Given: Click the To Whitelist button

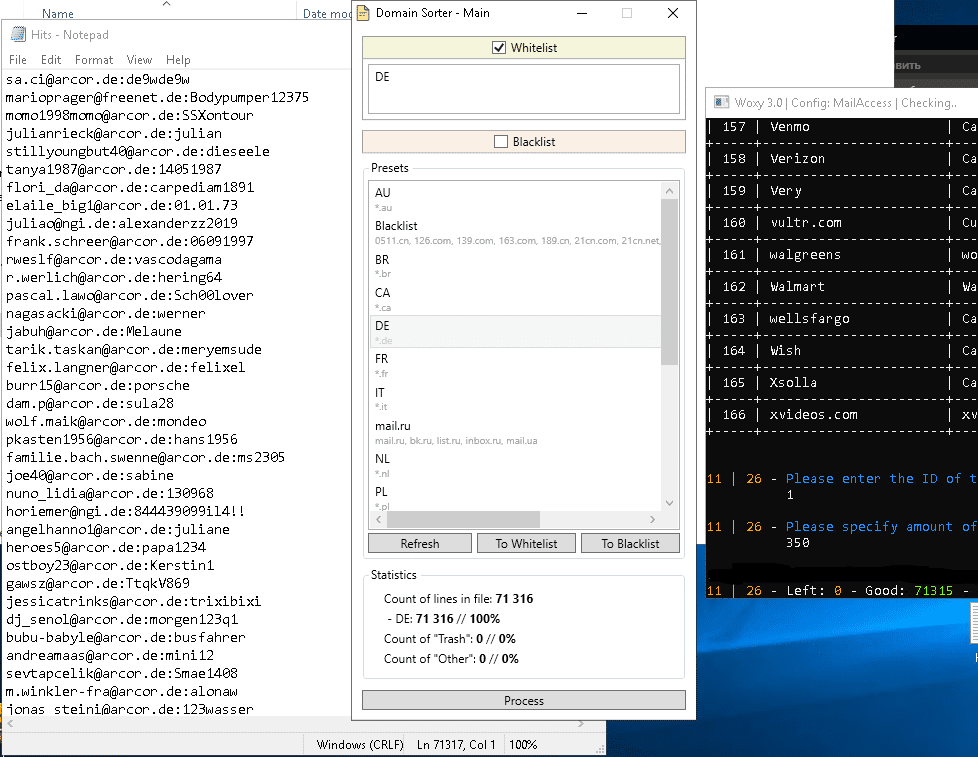Looking at the screenshot, I should pyautogui.click(x=524, y=544).
